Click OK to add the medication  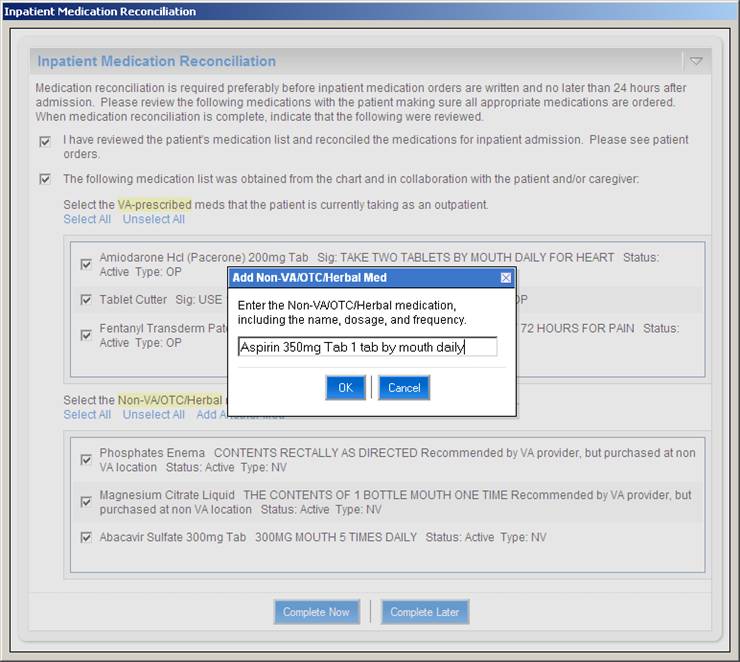345,388
